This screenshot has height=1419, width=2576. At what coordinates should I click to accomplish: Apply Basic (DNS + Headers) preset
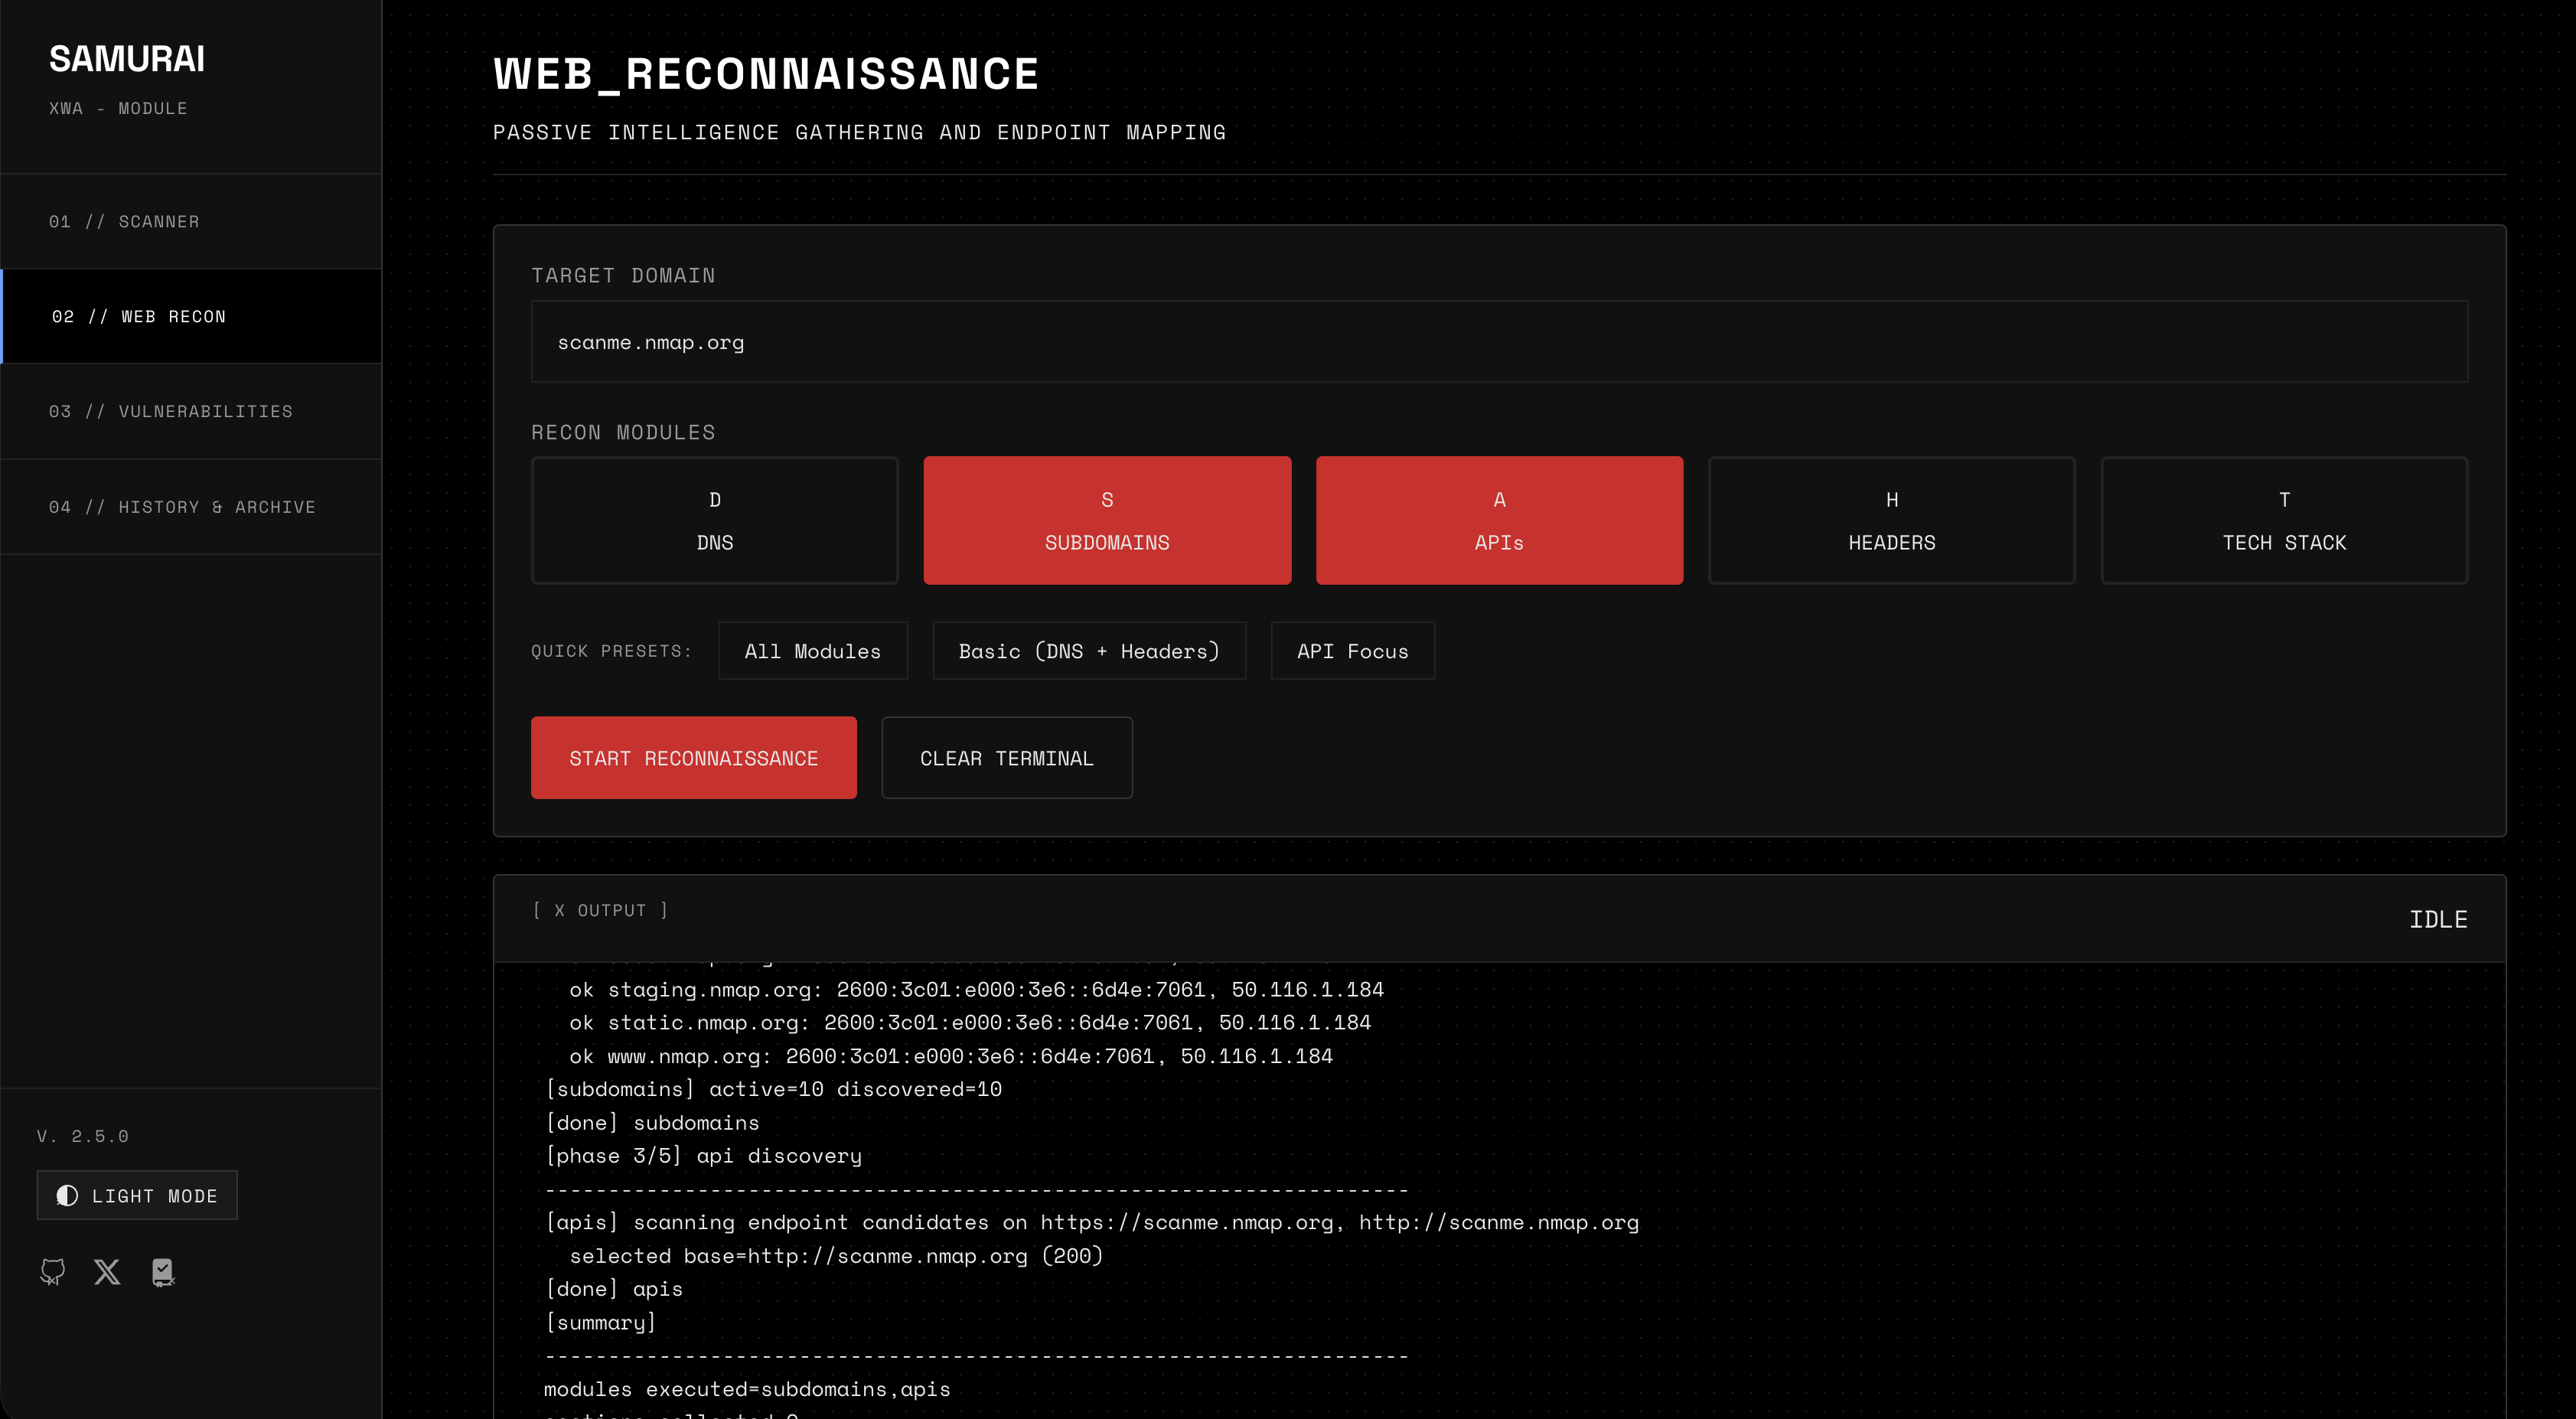tap(1089, 651)
